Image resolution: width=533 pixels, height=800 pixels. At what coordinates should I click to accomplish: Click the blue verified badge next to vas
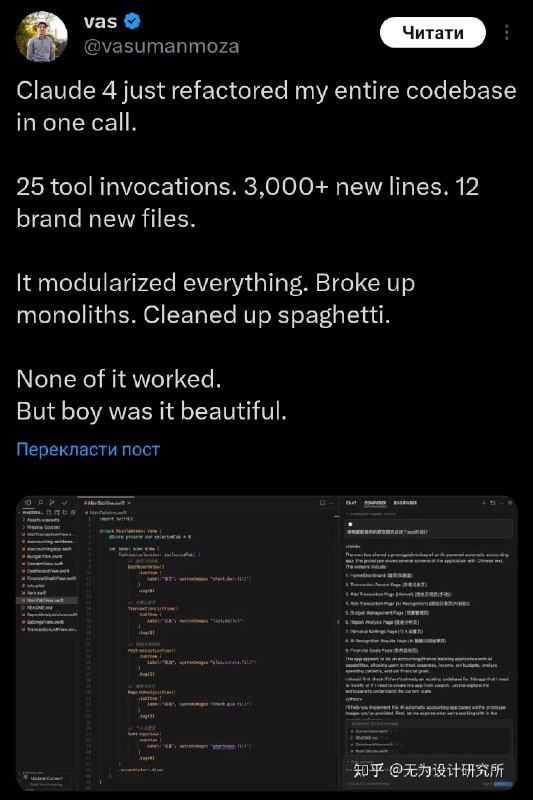coord(133,22)
